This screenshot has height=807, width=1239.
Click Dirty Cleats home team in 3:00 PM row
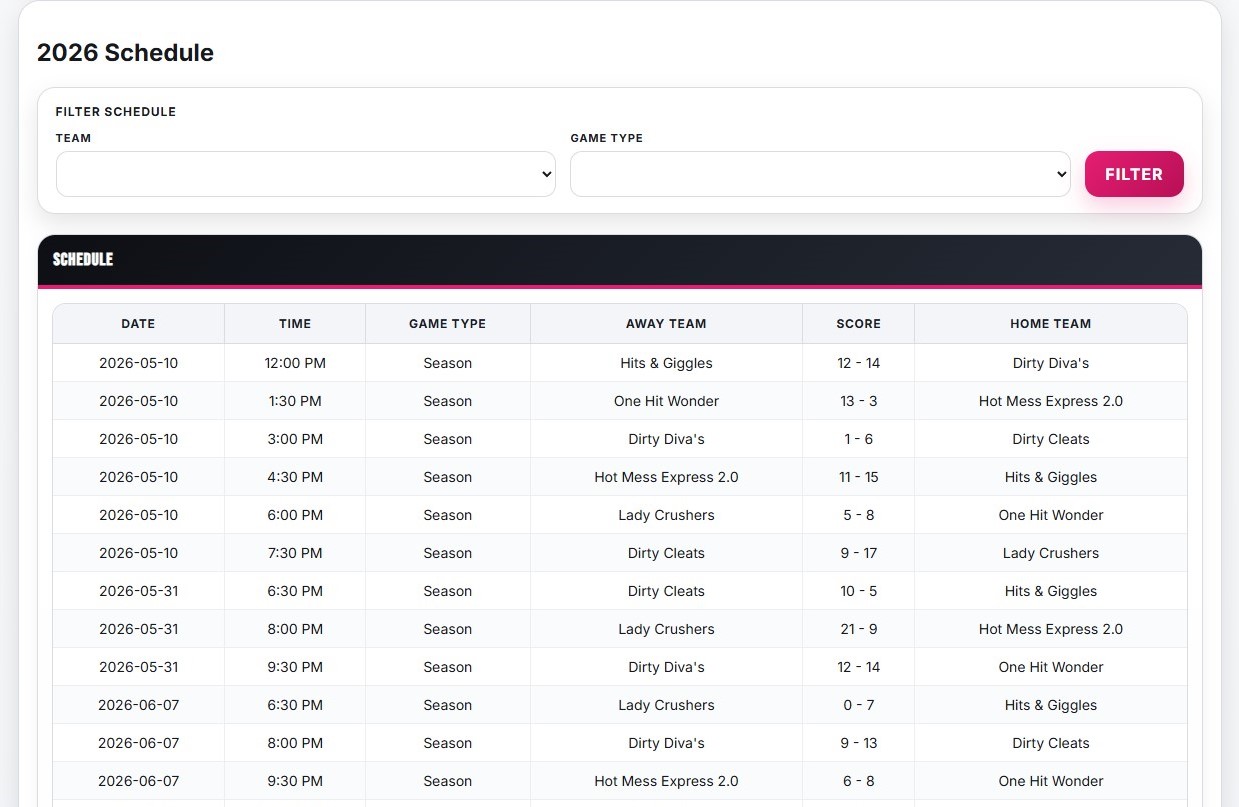click(1051, 439)
